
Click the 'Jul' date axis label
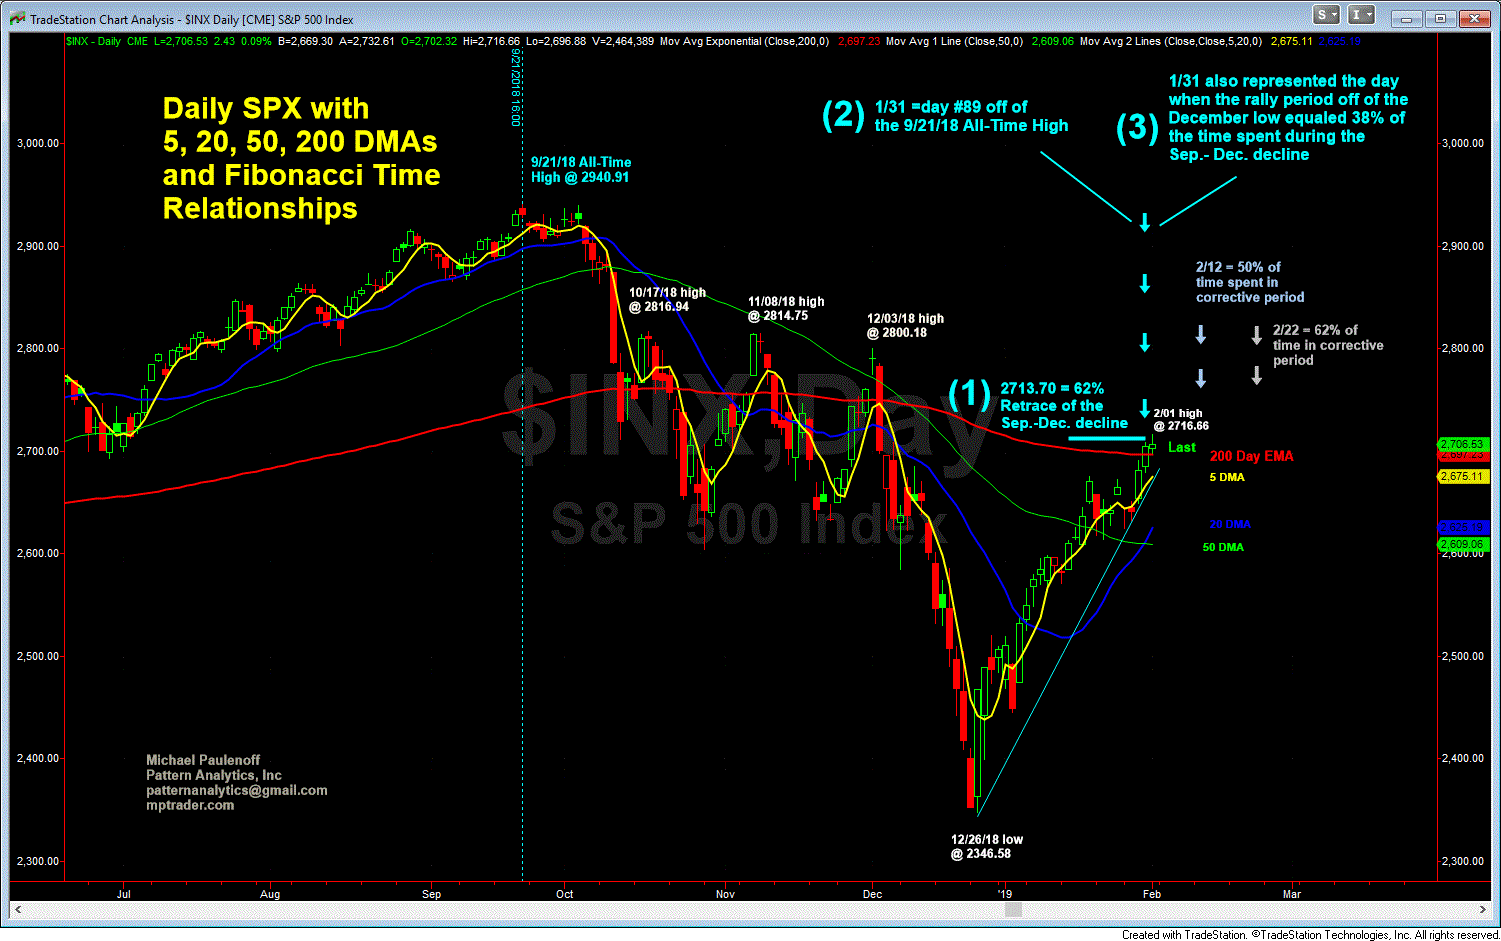click(123, 894)
